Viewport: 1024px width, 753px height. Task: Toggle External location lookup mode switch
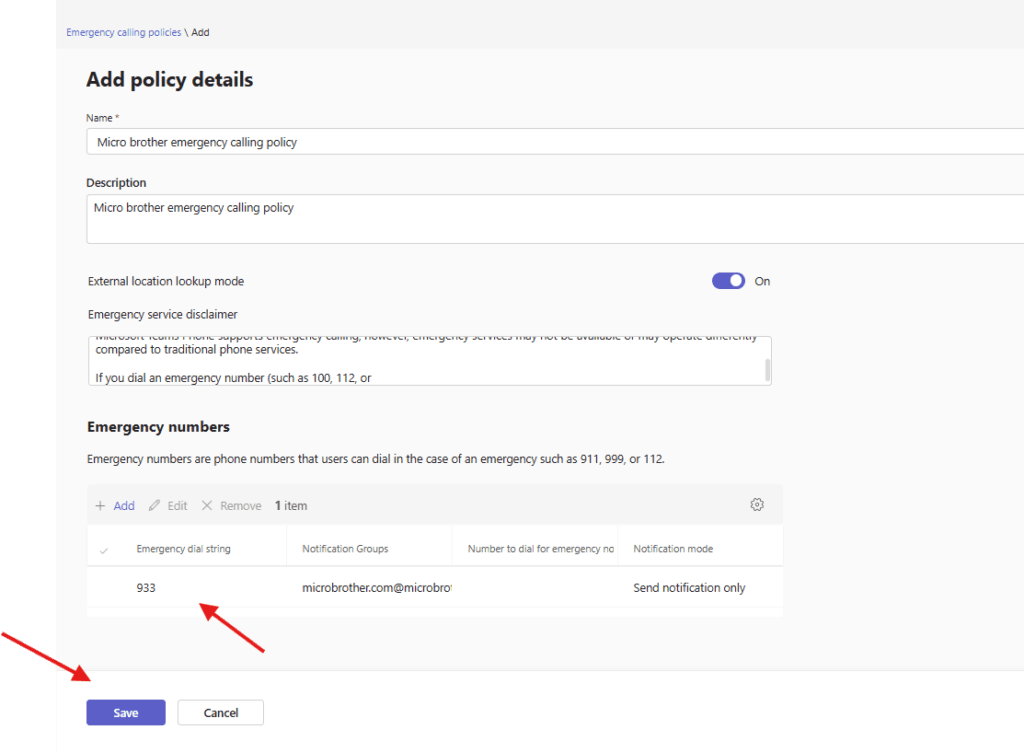pyautogui.click(x=728, y=281)
